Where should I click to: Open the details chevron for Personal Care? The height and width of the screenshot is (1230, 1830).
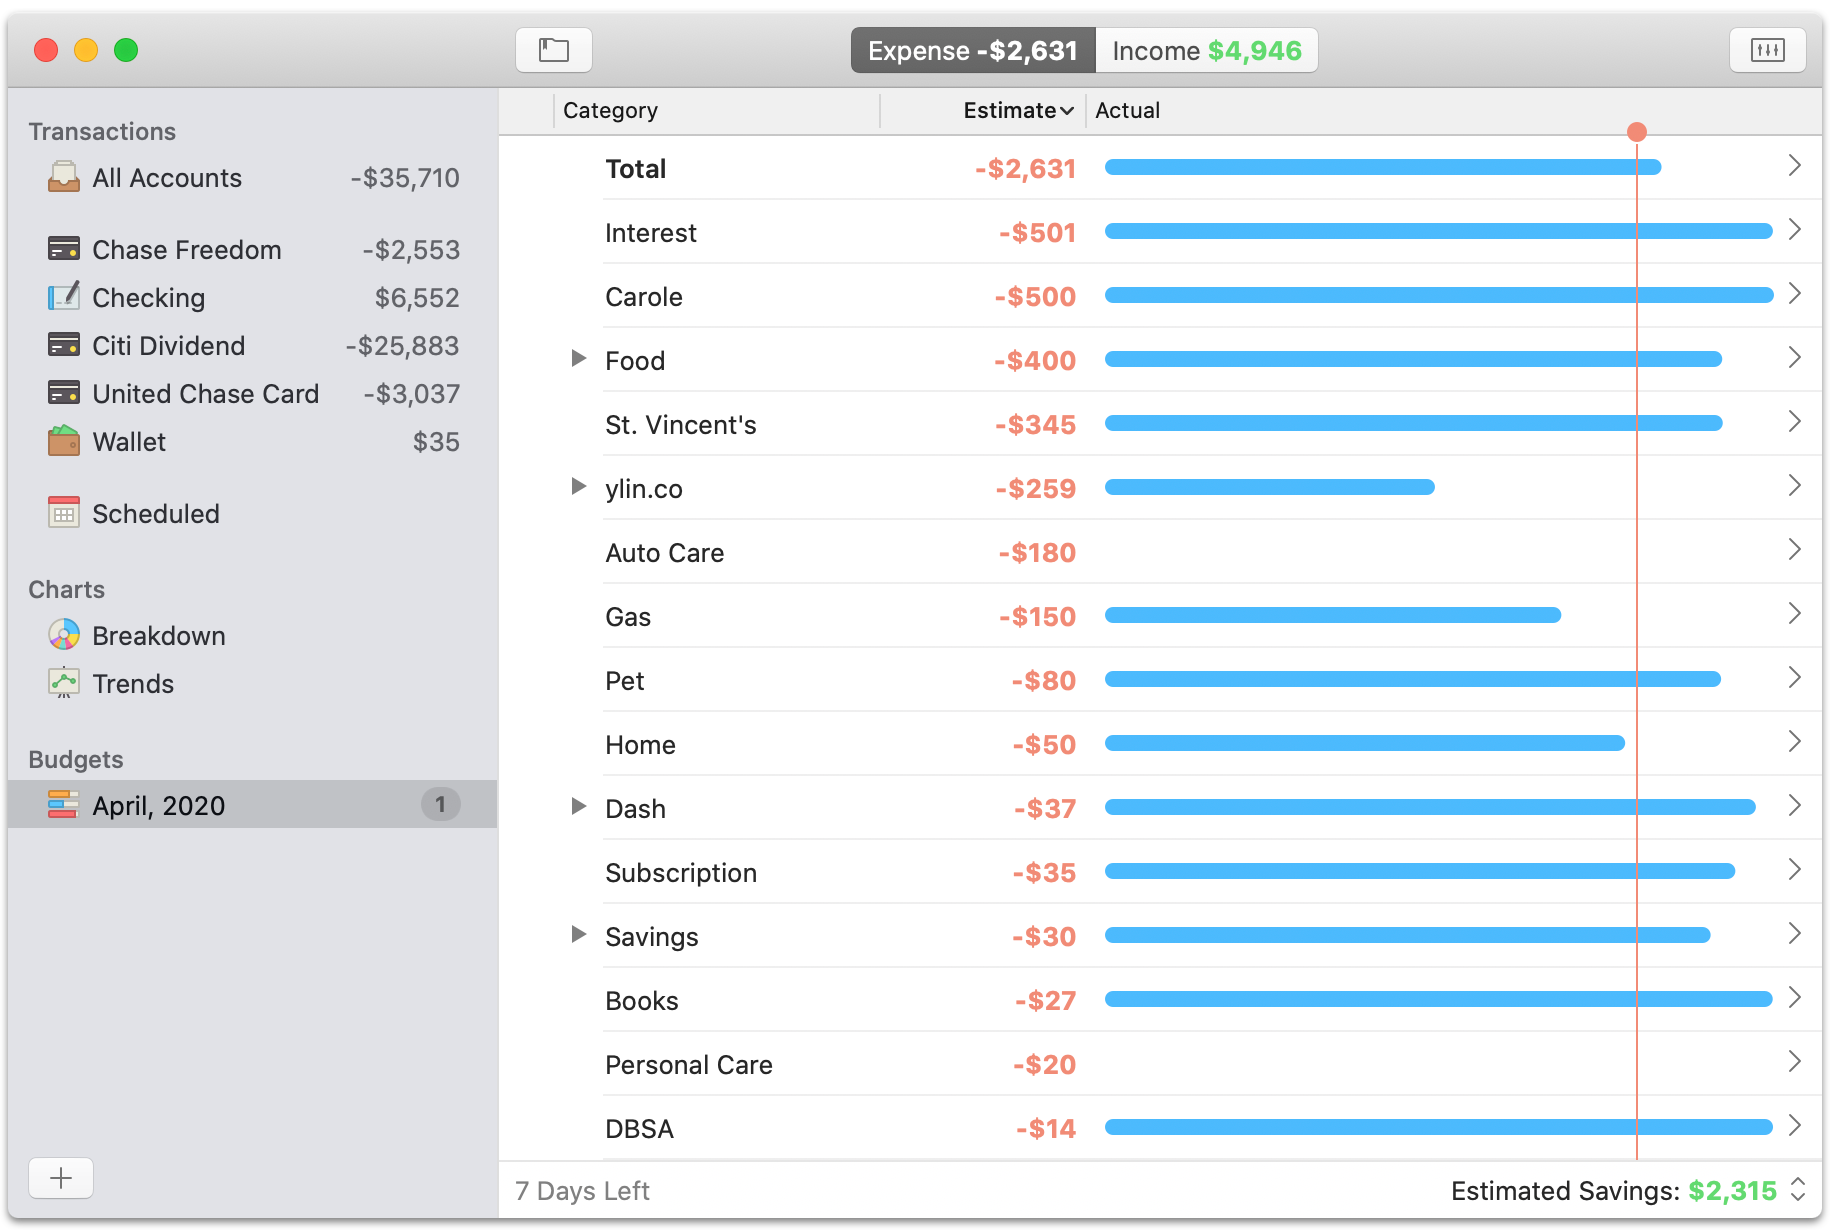(1795, 1062)
